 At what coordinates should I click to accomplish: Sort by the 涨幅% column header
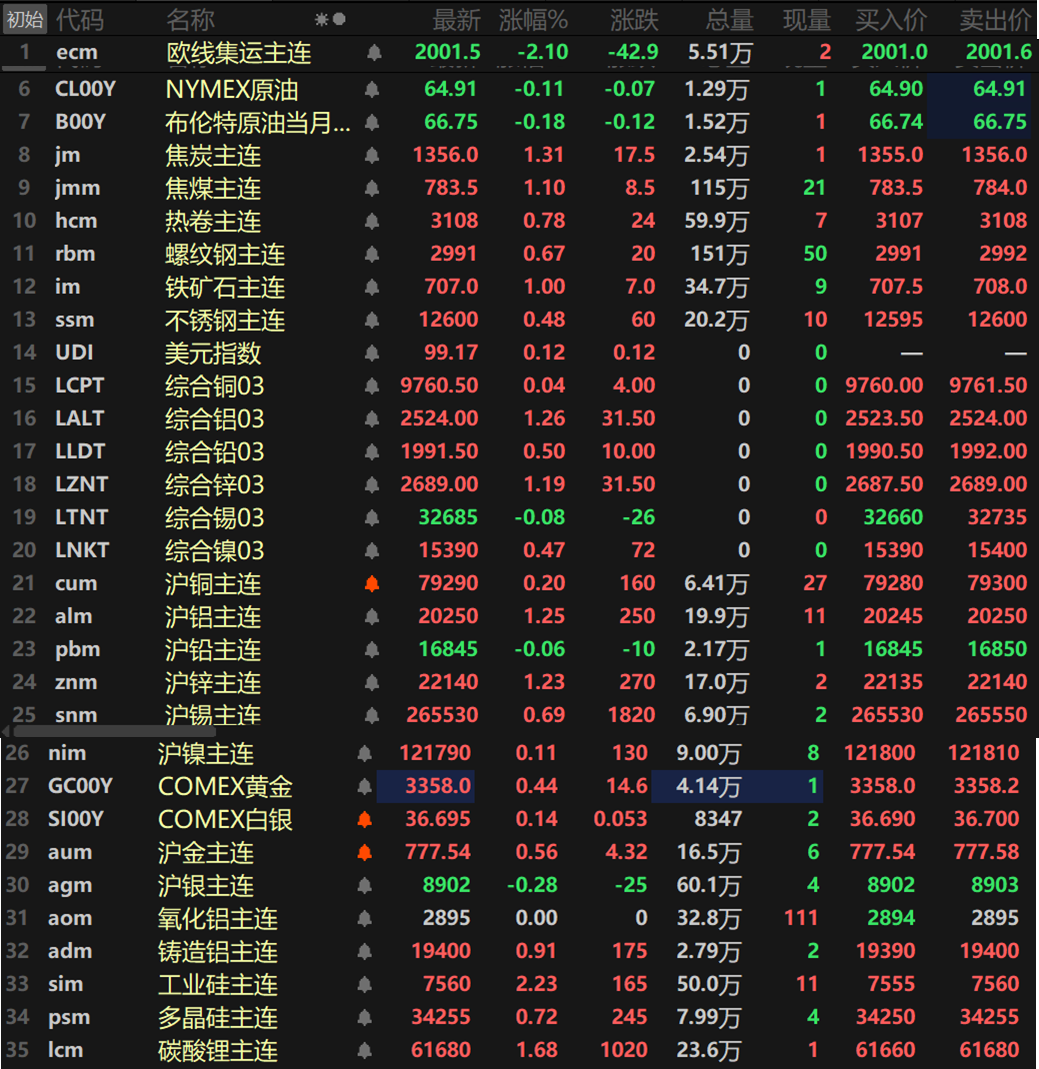(533, 20)
